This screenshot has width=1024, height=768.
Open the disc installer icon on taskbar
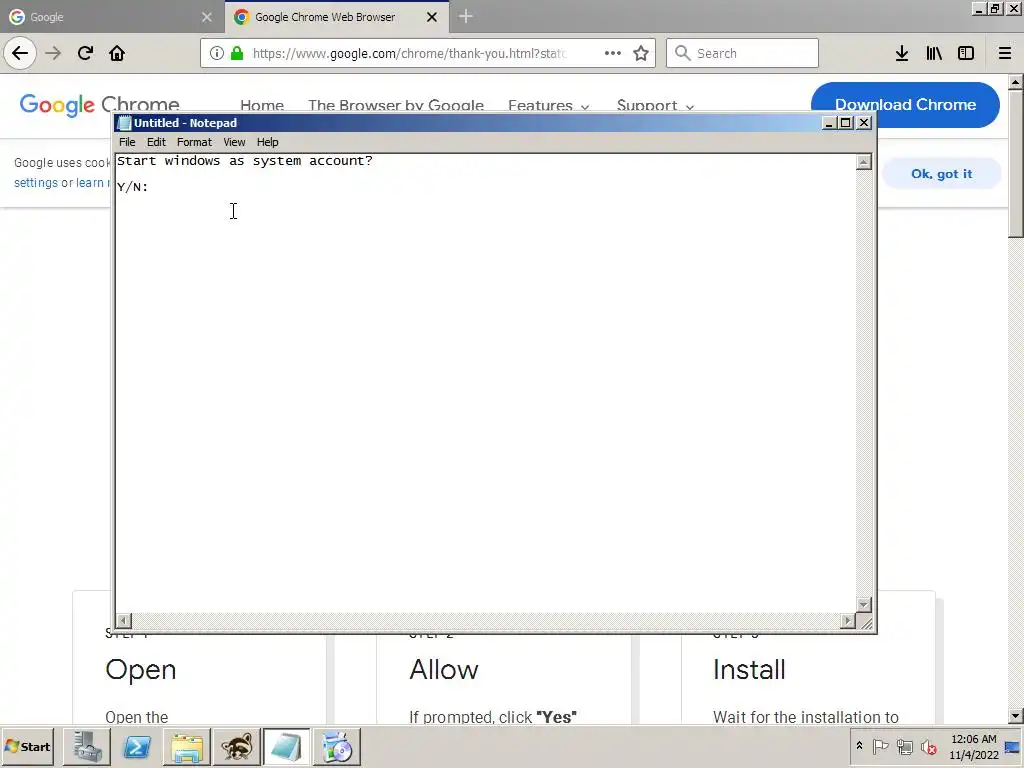pyautogui.click(x=337, y=746)
